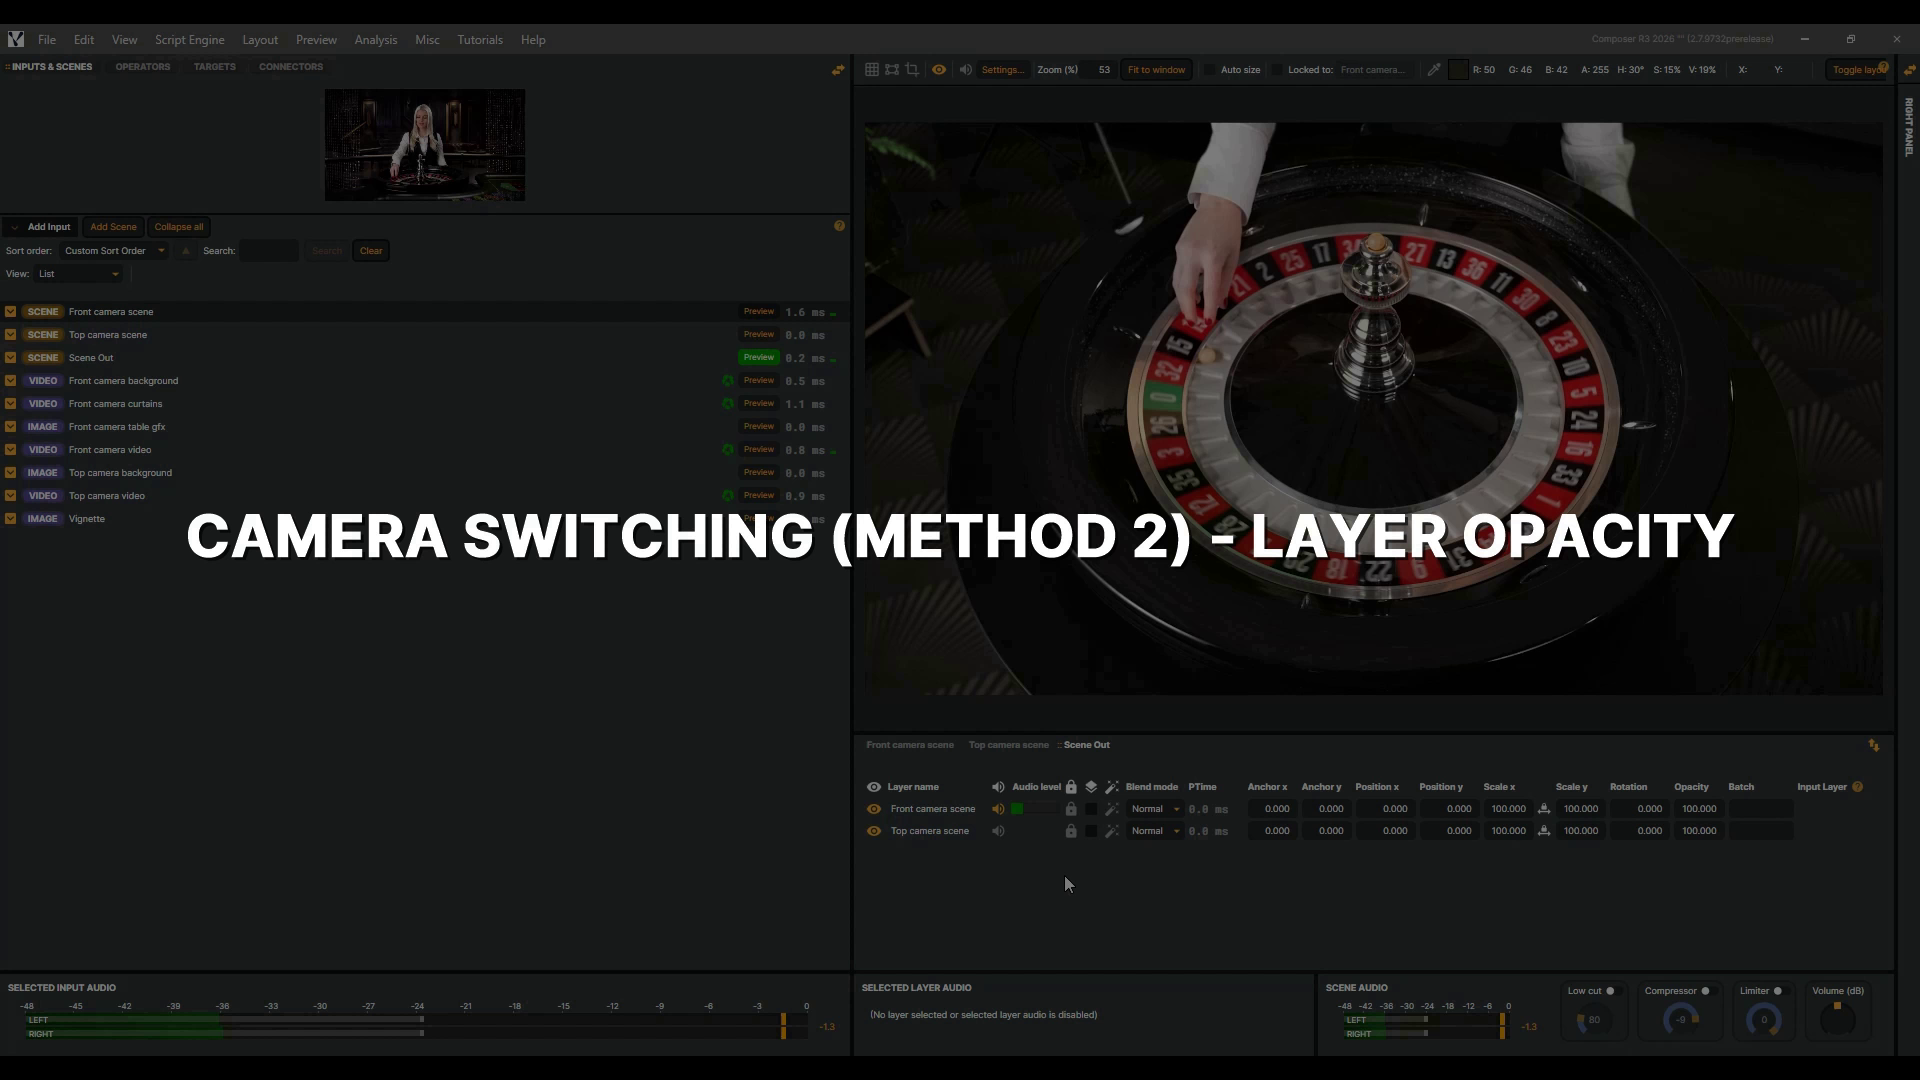Enable the Locked to checkbox
This screenshot has height=1080, width=1920.
click(x=1277, y=70)
